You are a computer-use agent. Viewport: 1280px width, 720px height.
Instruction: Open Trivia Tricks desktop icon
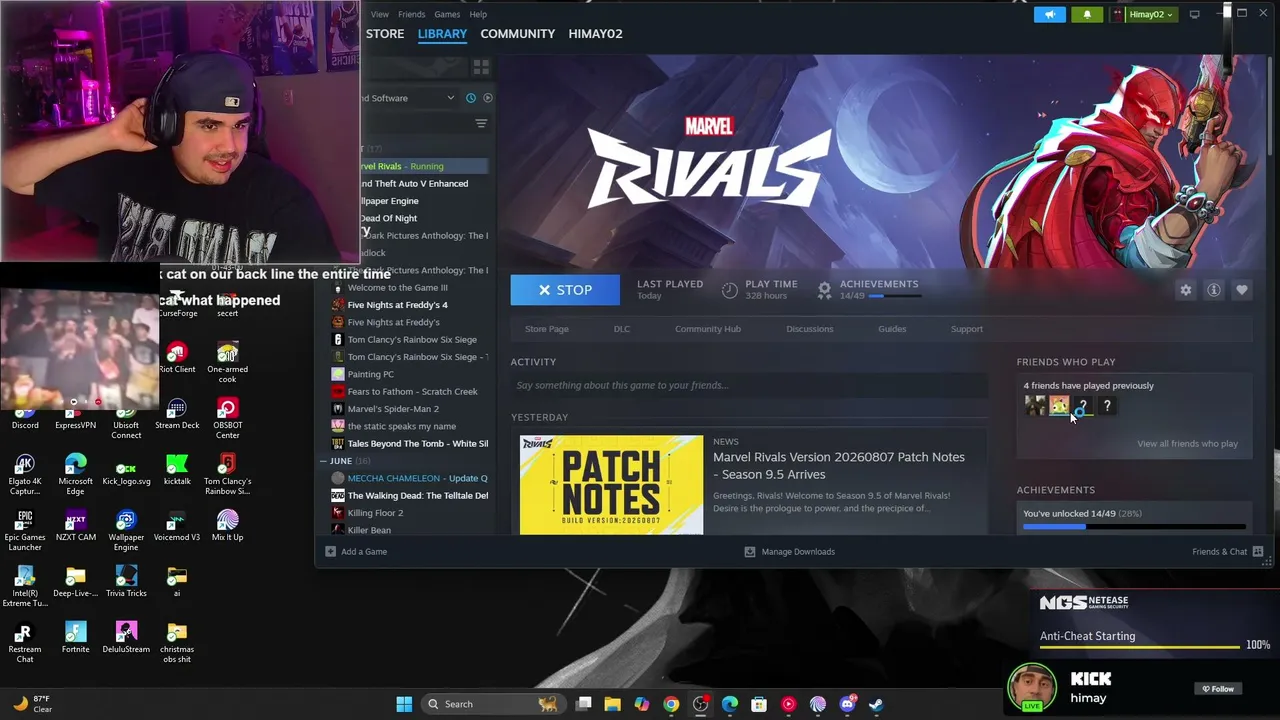126,582
